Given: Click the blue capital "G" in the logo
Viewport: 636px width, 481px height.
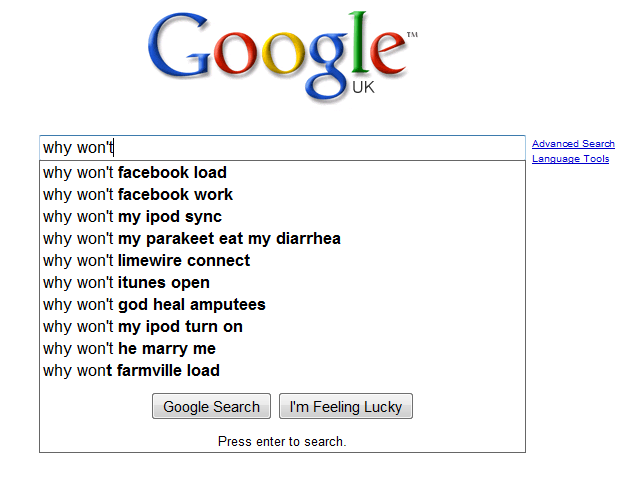Looking at the screenshot, I should pyautogui.click(x=182, y=48).
